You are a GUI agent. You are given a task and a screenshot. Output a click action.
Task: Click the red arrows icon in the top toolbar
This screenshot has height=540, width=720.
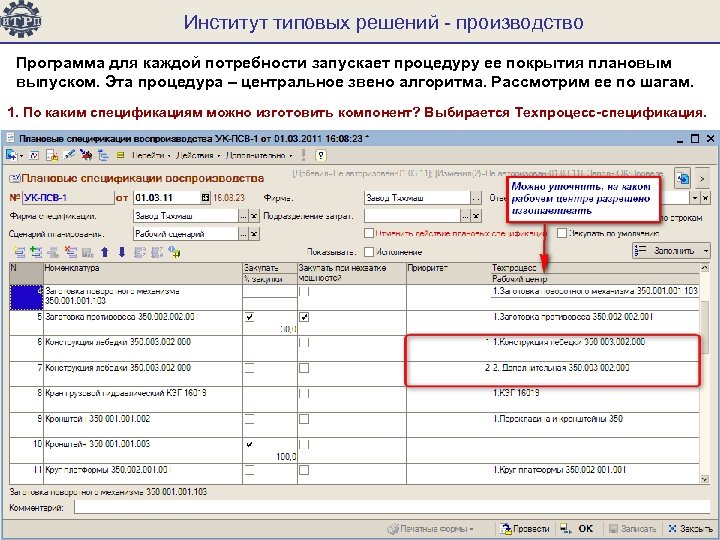[86, 155]
